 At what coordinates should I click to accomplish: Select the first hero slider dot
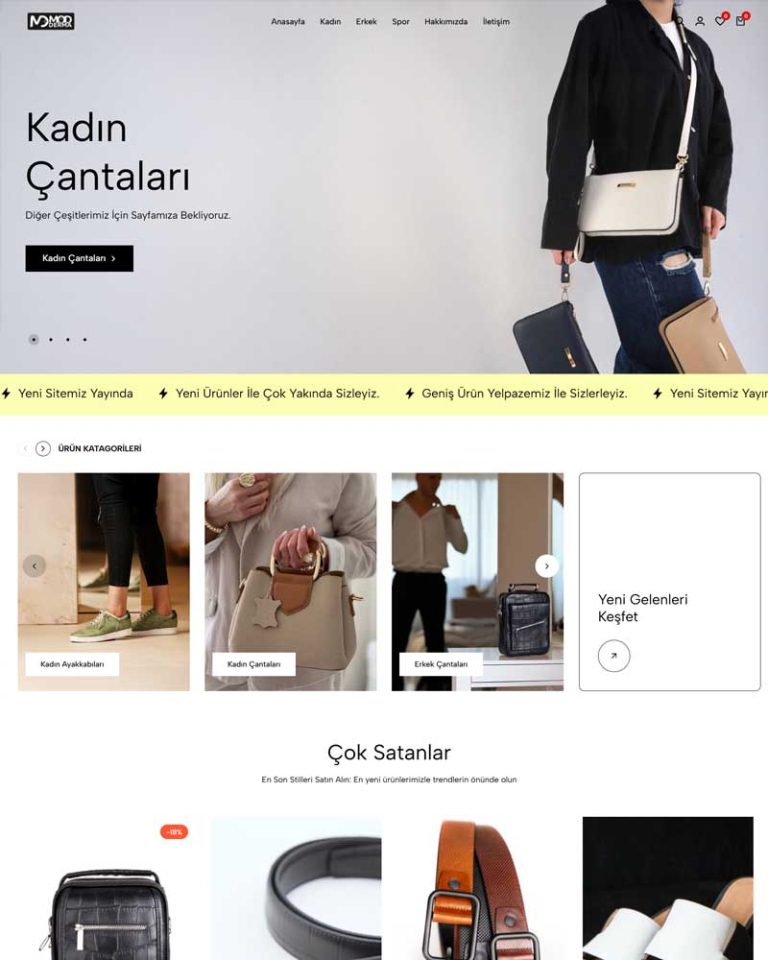coord(34,339)
